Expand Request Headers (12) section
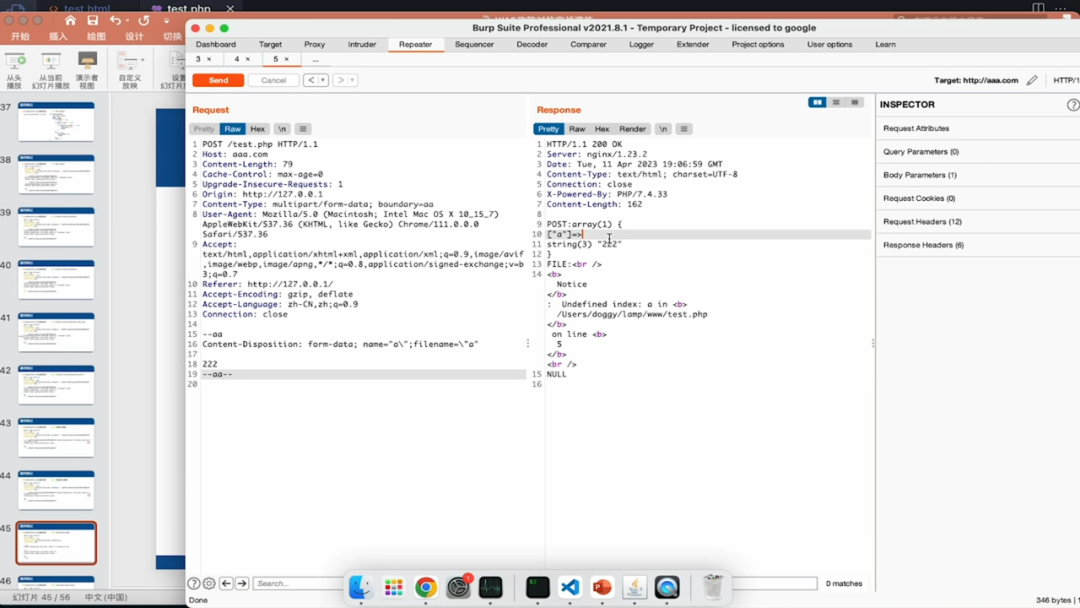Image resolution: width=1080 pixels, height=608 pixels. [x=978, y=222]
